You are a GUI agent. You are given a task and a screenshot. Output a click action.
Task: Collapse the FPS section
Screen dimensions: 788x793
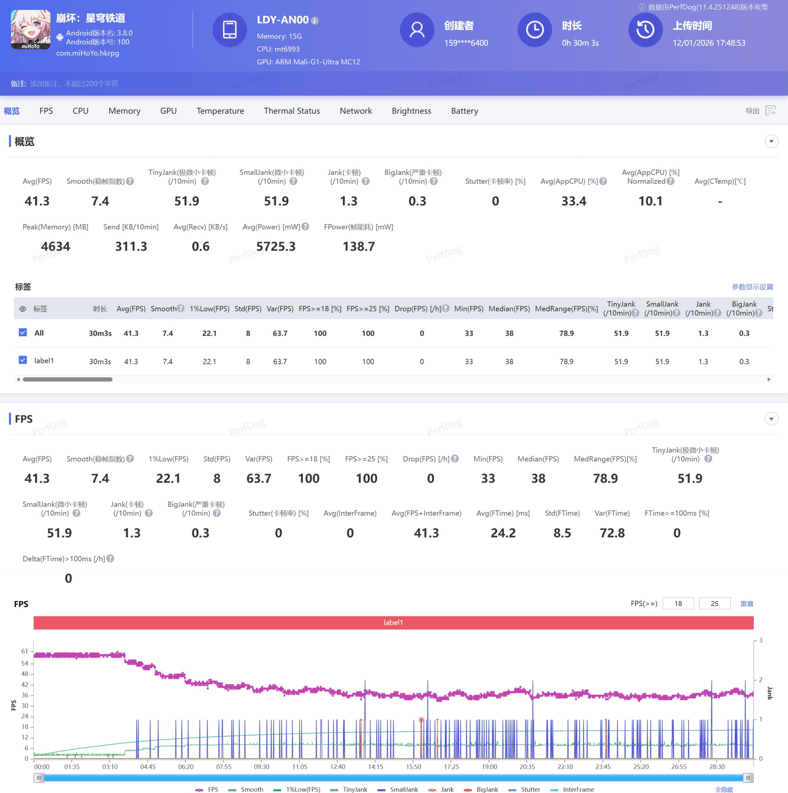pyautogui.click(x=771, y=419)
